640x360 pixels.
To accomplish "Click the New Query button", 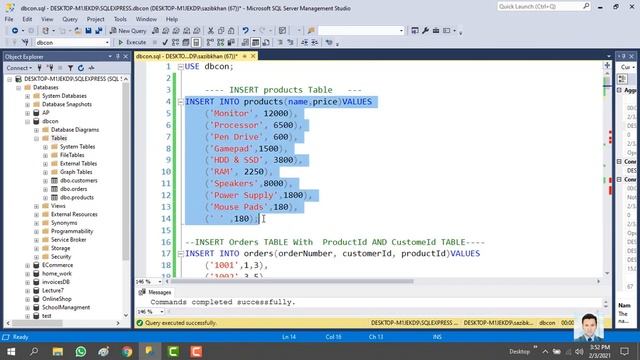I will point(128,31).
